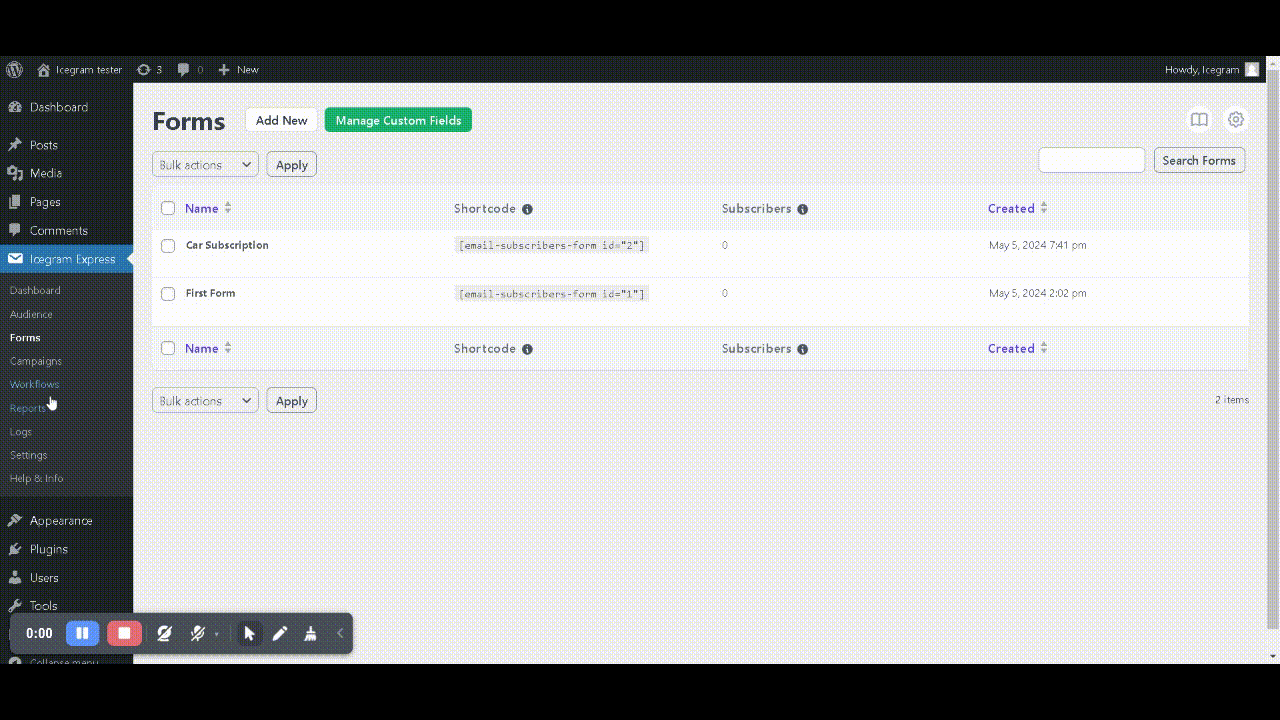The image size is (1280, 720).
Task: Show Subscribers info tooltip in header
Action: coord(802,209)
